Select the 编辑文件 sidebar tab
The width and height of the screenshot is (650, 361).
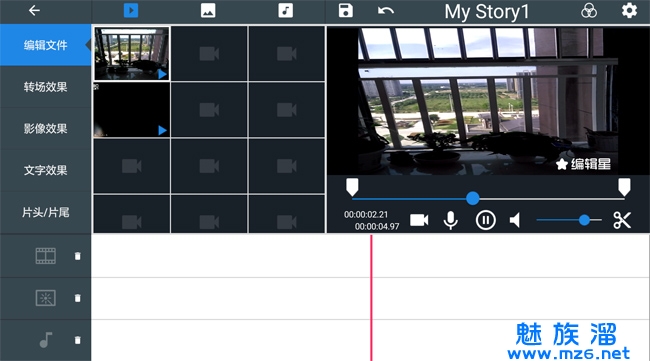(46, 45)
